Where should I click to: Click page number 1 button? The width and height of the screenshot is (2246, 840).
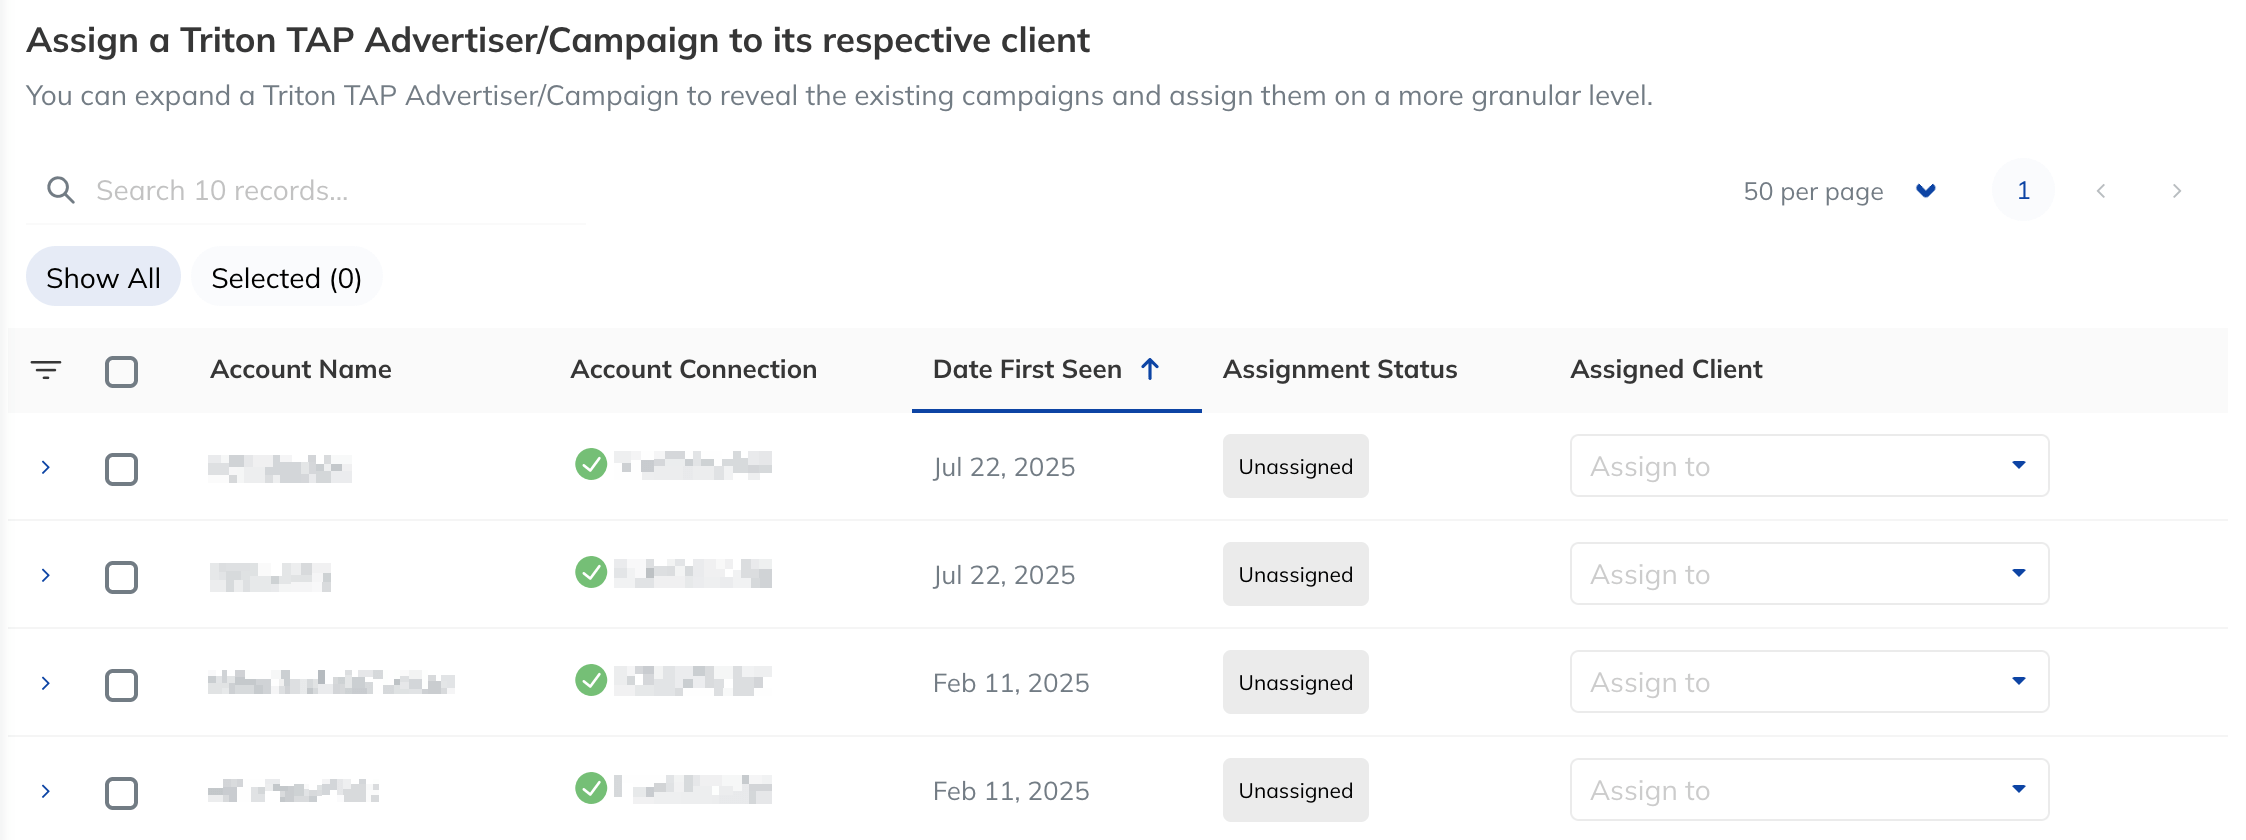(x=2023, y=190)
